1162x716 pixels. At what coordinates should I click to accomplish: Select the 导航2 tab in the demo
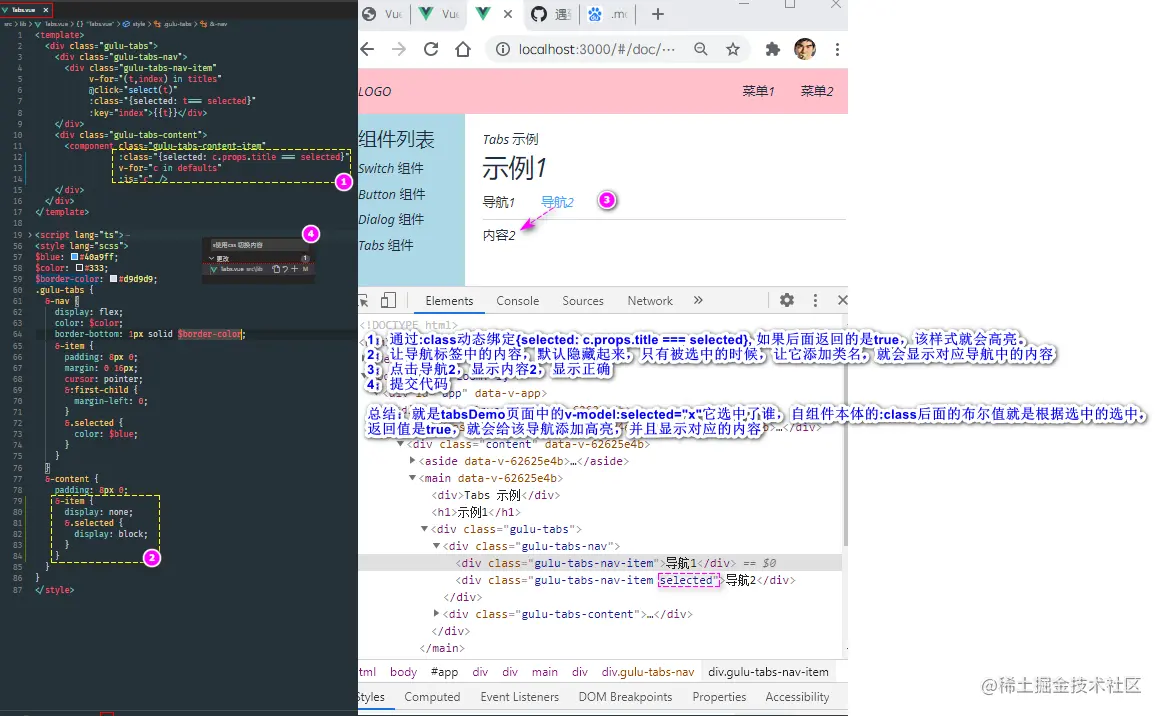coord(557,202)
